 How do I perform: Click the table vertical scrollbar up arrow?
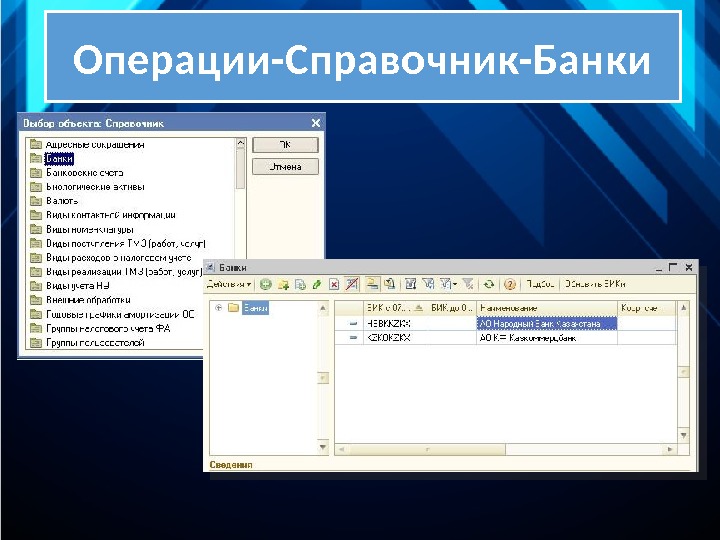click(684, 308)
